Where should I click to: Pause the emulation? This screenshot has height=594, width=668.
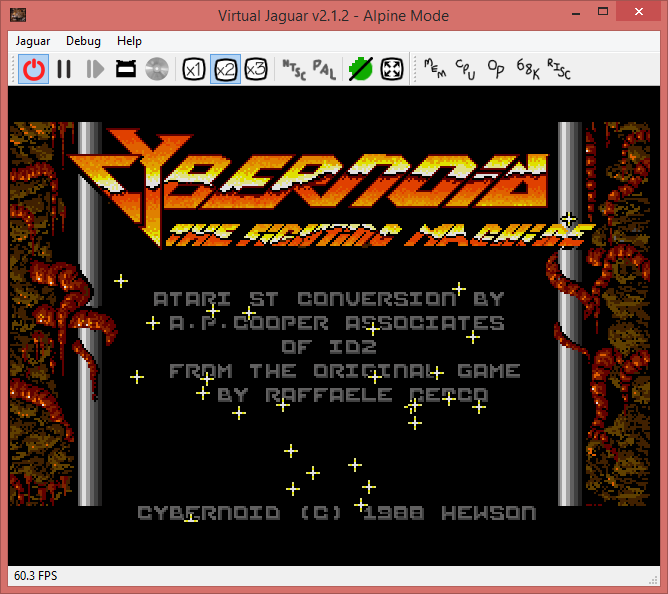(64, 69)
